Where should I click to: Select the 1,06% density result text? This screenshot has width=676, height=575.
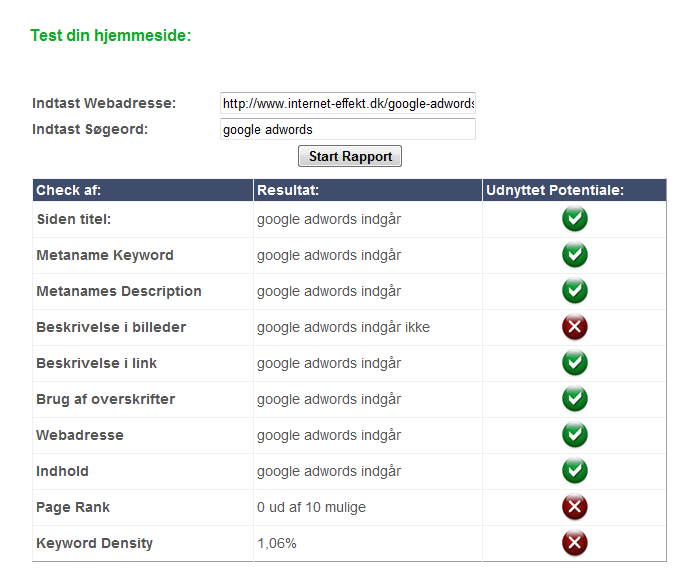point(277,544)
